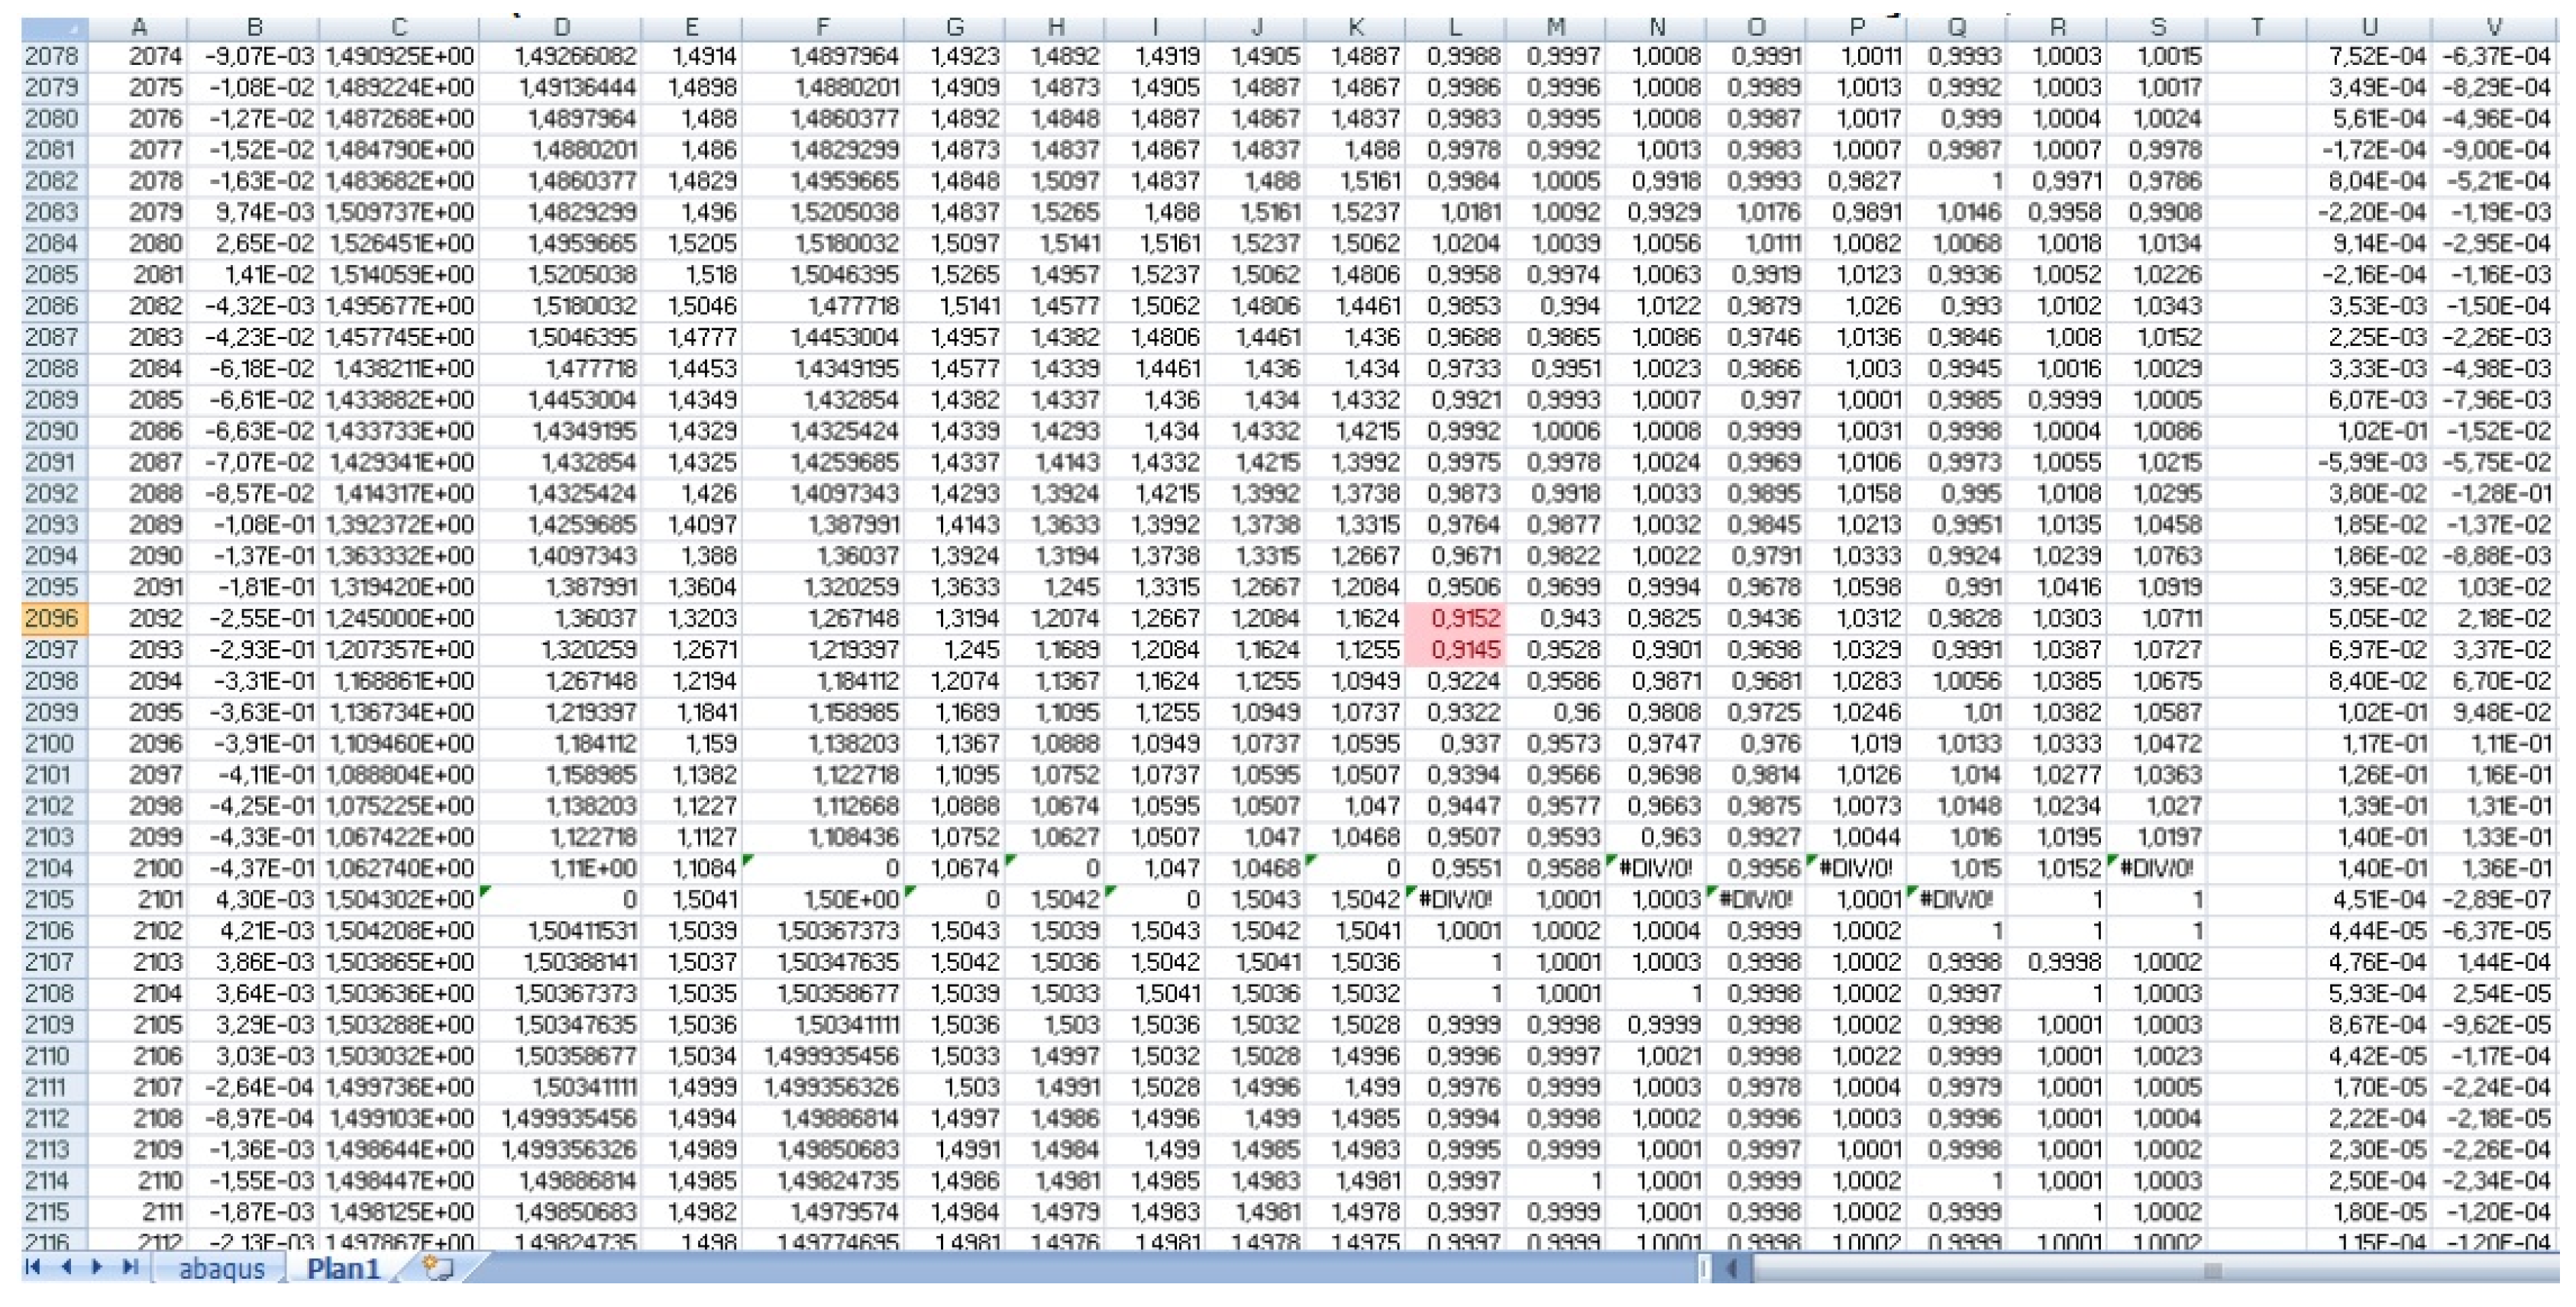Select row 2104 header

coord(51,868)
